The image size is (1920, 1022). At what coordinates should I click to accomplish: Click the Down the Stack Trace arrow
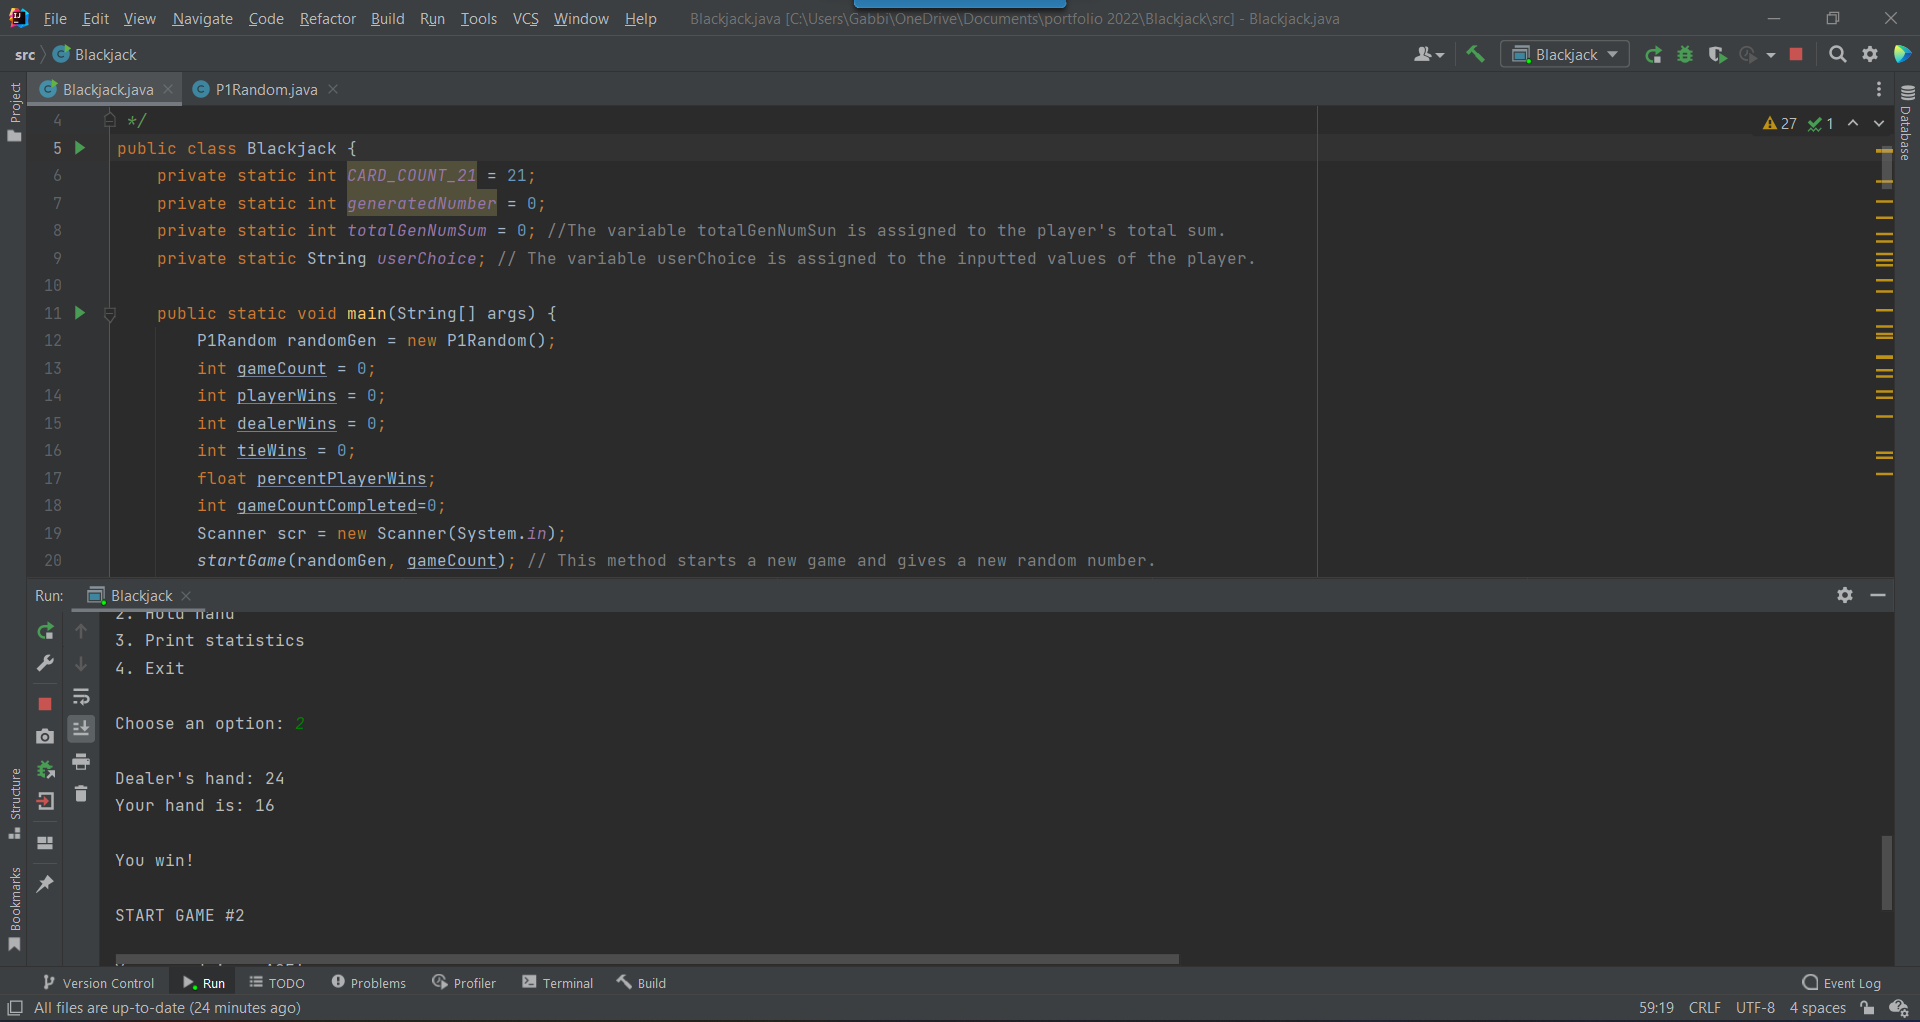tap(81, 663)
